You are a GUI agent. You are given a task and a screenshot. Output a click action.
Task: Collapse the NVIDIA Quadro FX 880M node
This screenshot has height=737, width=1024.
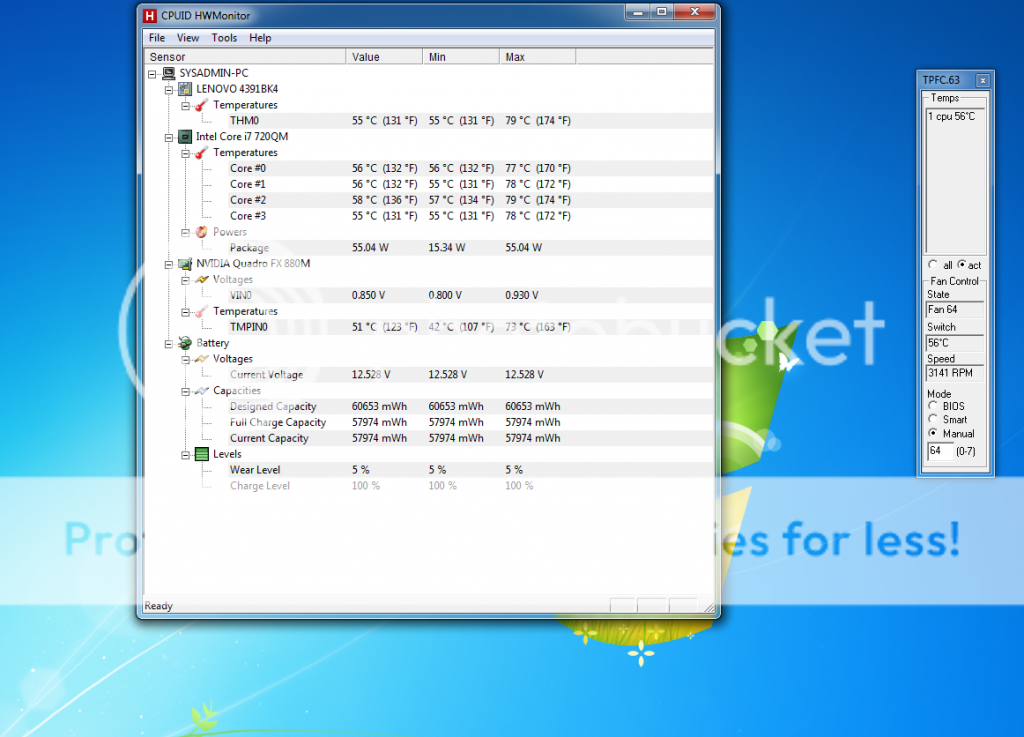(169, 264)
